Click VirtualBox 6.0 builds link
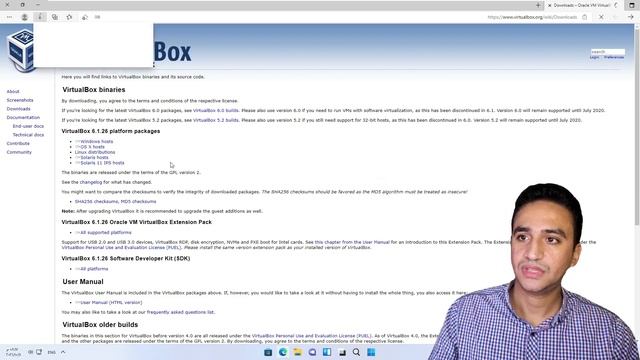 tap(216, 111)
